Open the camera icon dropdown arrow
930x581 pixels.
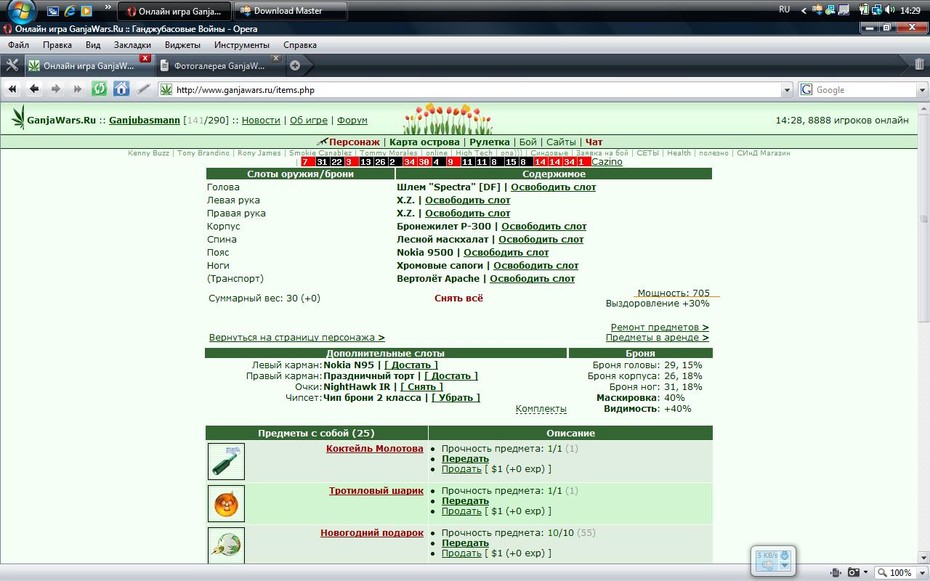tap(865, 573)
